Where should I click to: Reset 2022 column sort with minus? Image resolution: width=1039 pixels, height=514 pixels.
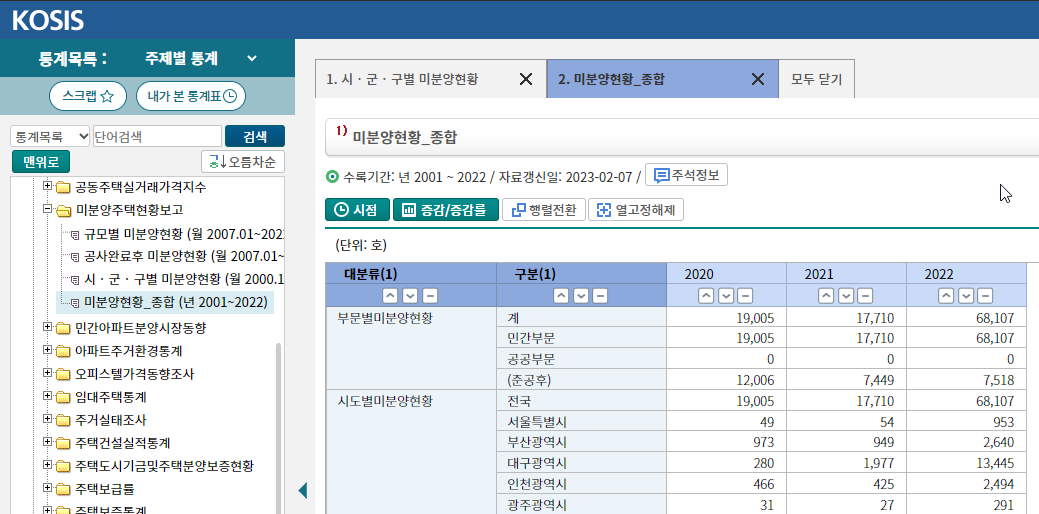tap(985, 296)
